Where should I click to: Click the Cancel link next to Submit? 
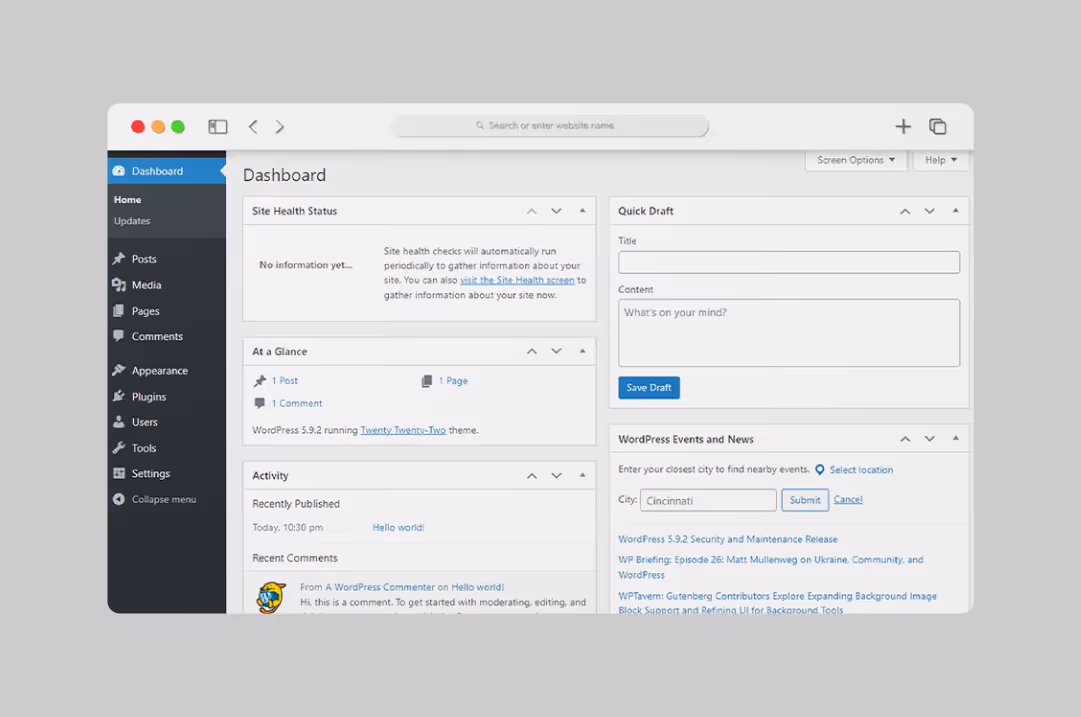[x=848, y=500]
